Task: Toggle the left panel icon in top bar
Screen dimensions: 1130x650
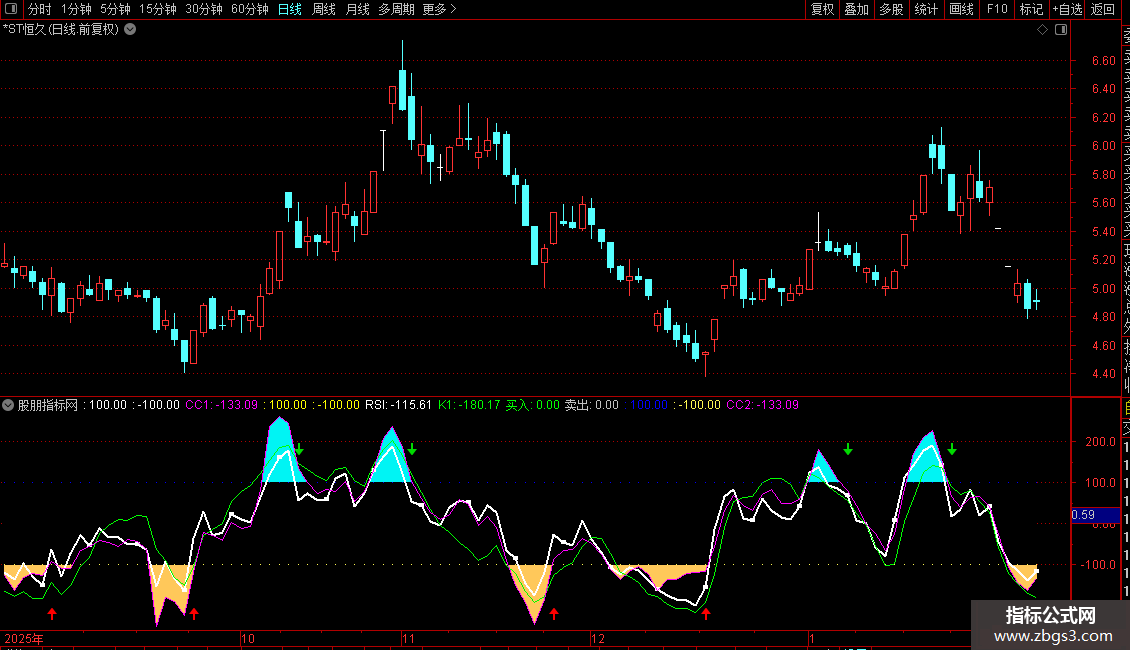Action: tap(11, 9)
